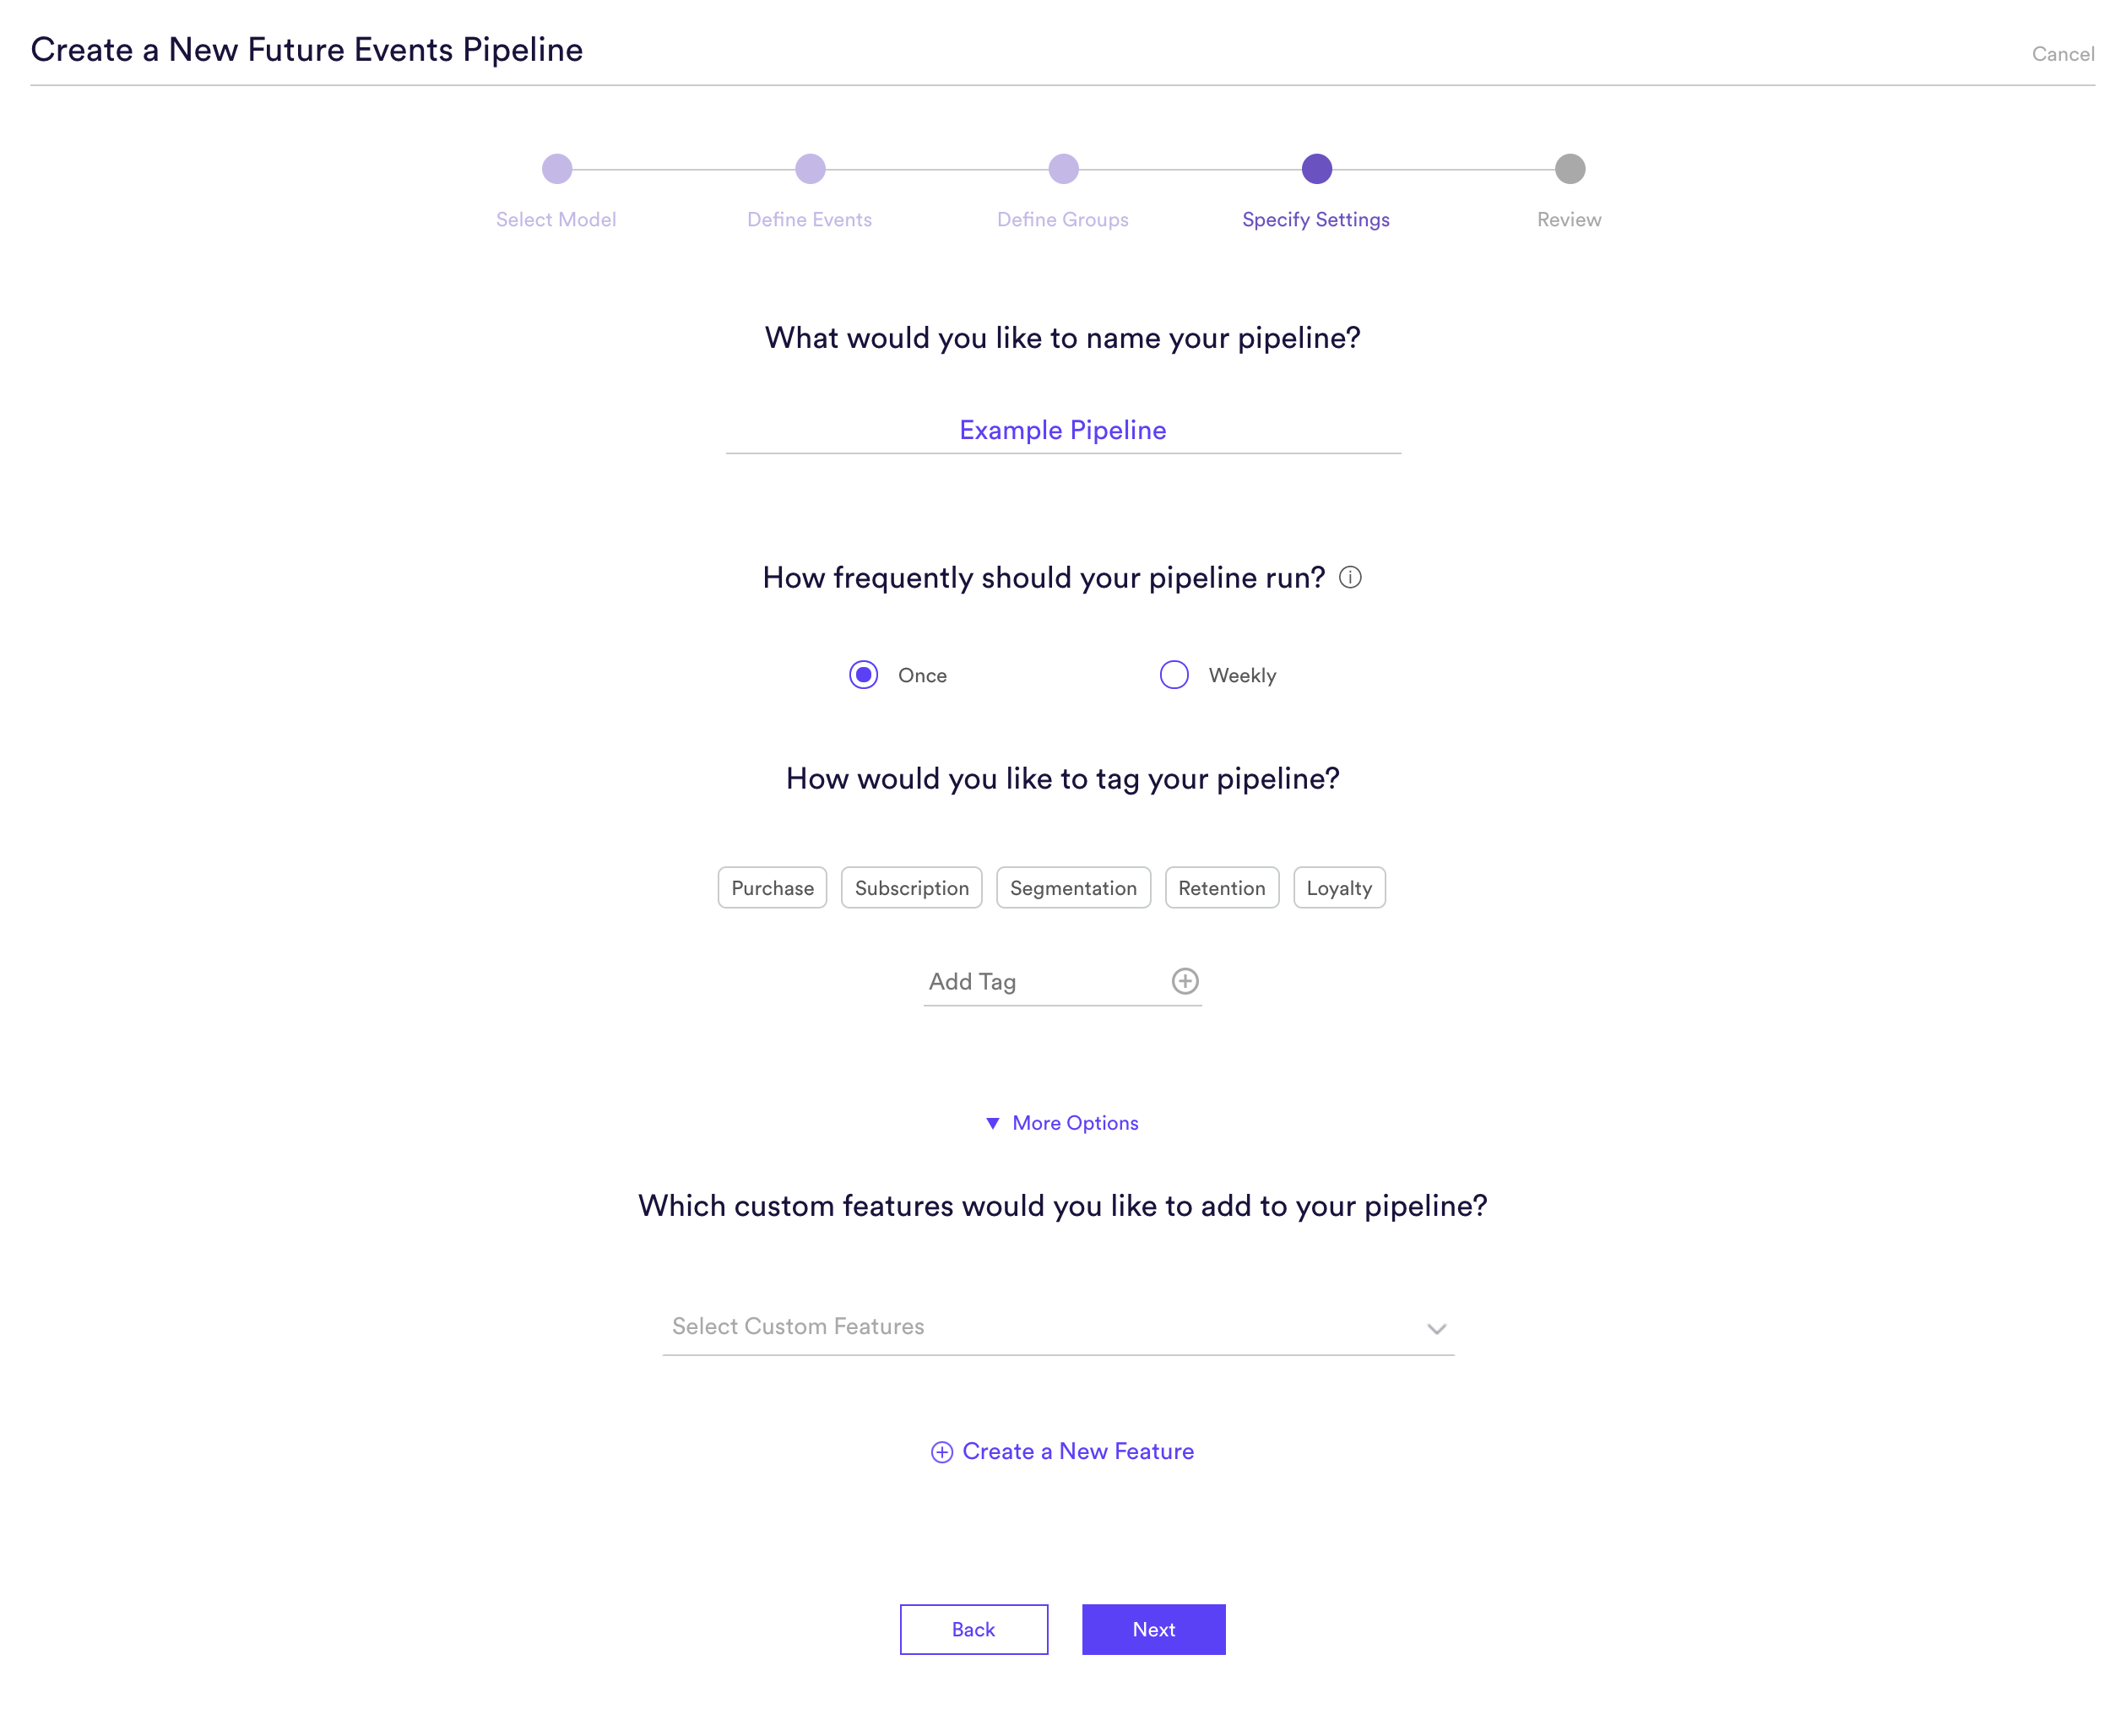Click the chevron arrow of custom features dropdown
Viewport: 2126px width, 1736px height.
(1437, 1329)
